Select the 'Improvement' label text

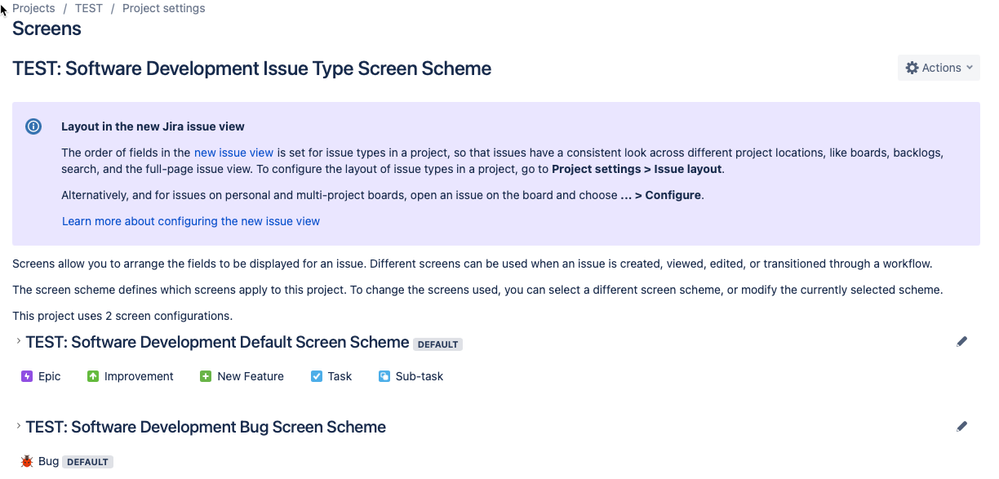pos(139,376)
